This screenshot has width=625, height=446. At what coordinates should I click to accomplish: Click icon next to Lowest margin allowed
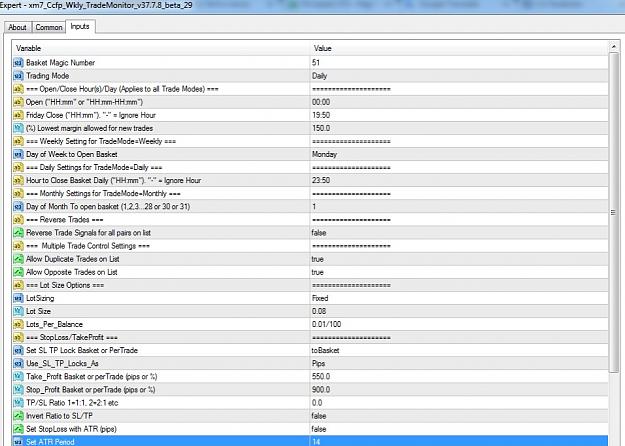point(18,128)
